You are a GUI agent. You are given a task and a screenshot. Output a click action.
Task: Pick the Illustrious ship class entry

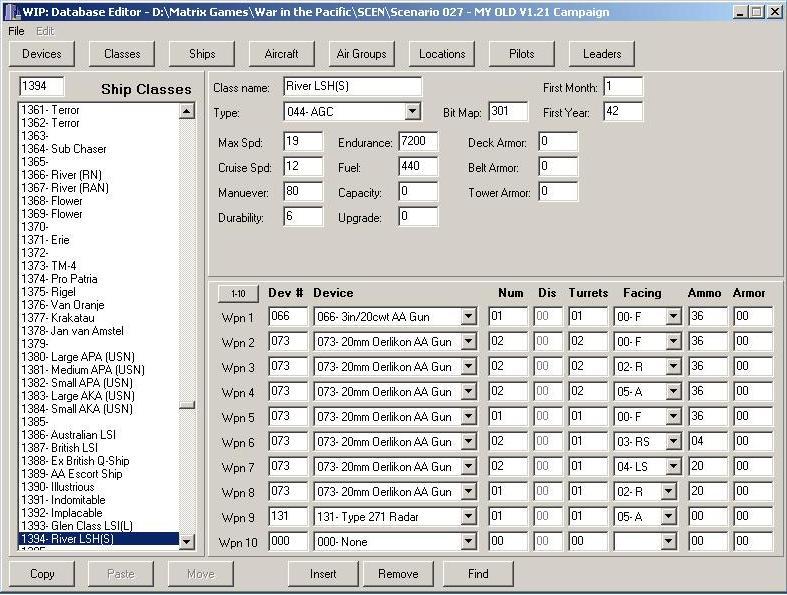click(x=58, y=487)
